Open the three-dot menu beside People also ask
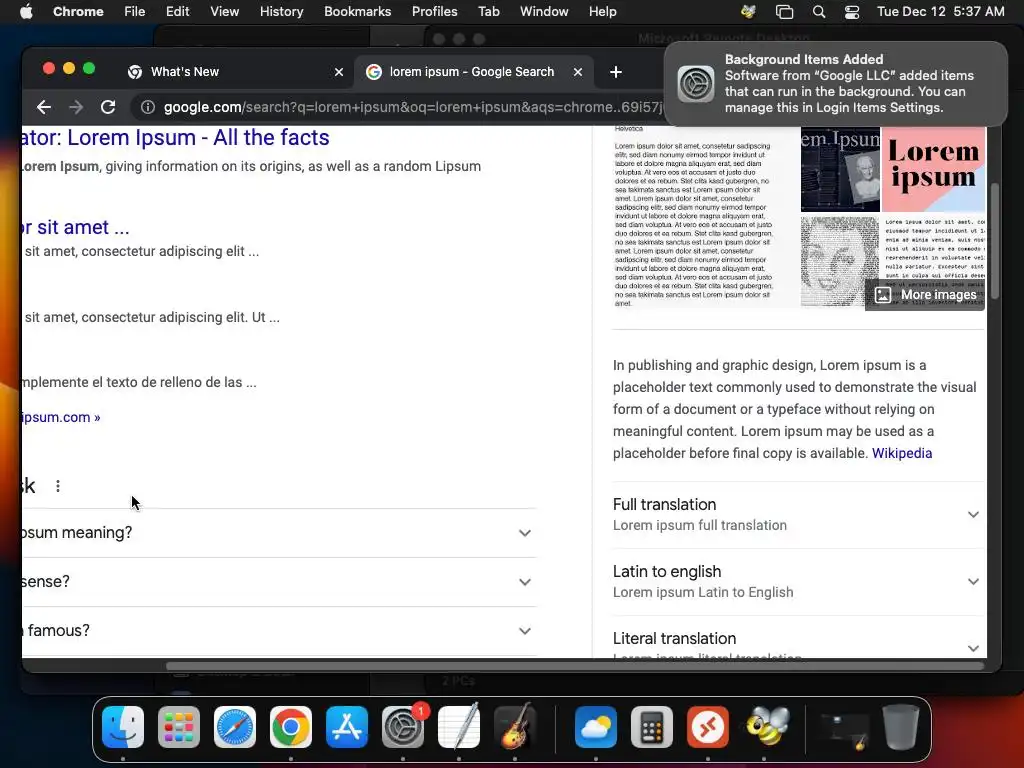 point(57,486)
